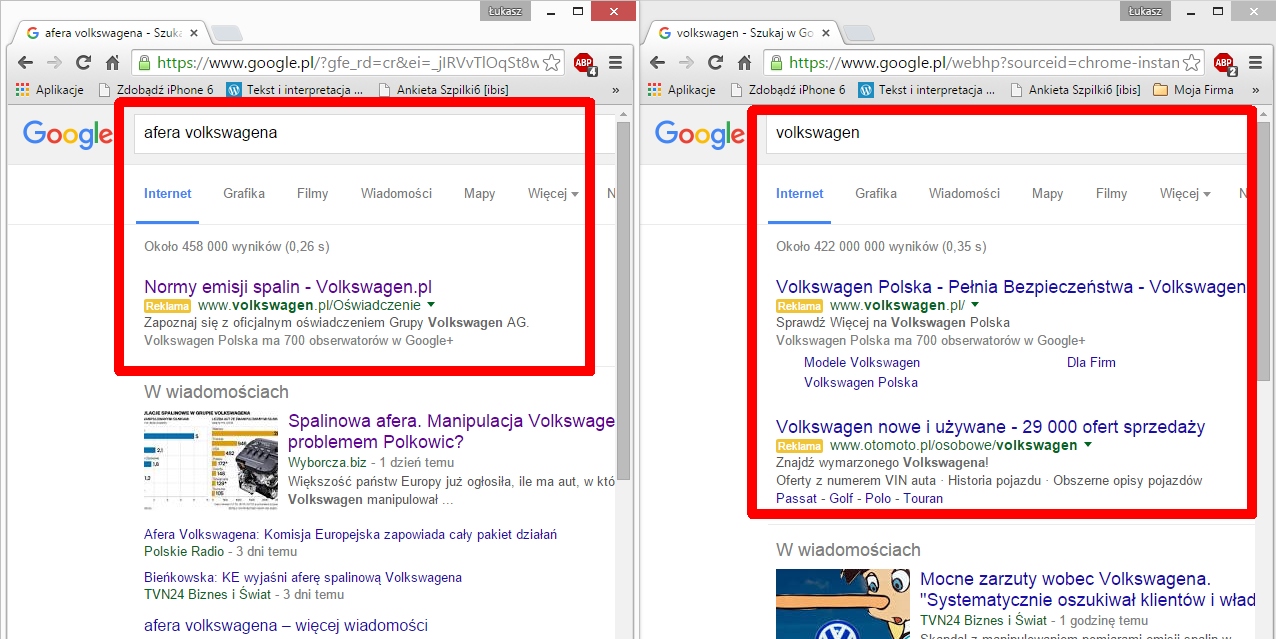Open Chrome menu in right window
This screenshot has height=639, width=1276.
pos(1255,62)
